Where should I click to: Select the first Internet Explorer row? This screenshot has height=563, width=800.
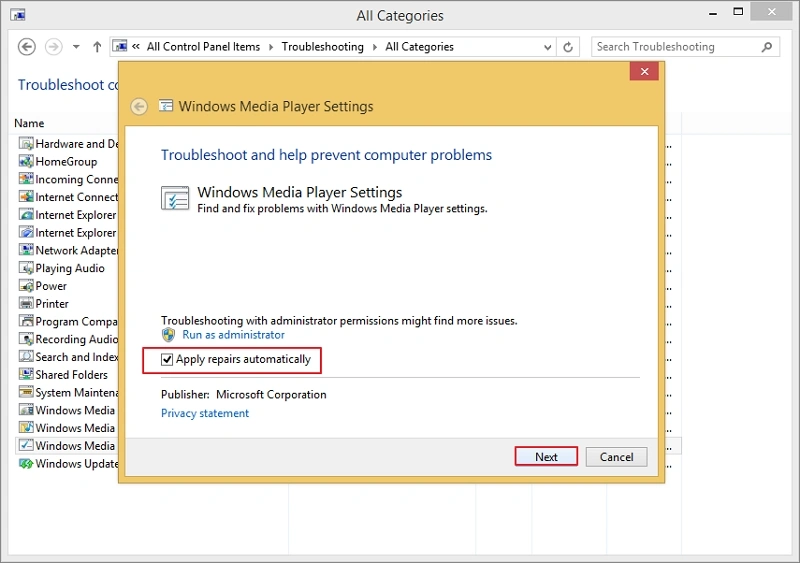[x=67, y=215]
